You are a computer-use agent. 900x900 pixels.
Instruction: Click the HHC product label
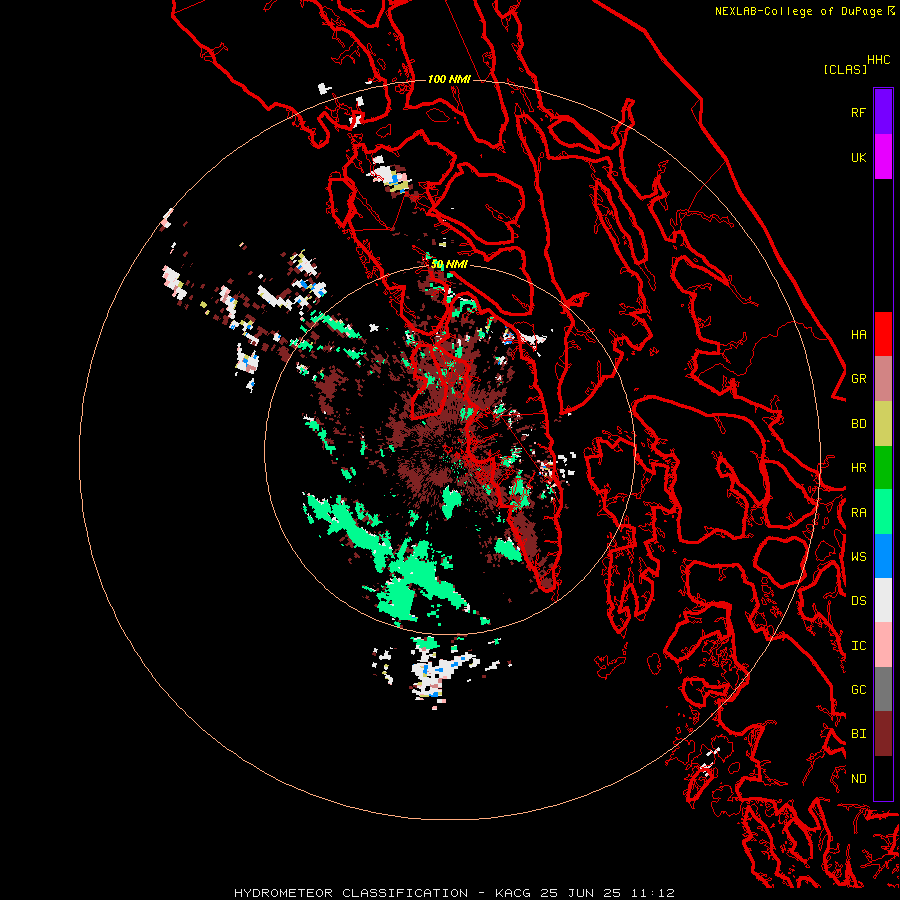point(878,60)
